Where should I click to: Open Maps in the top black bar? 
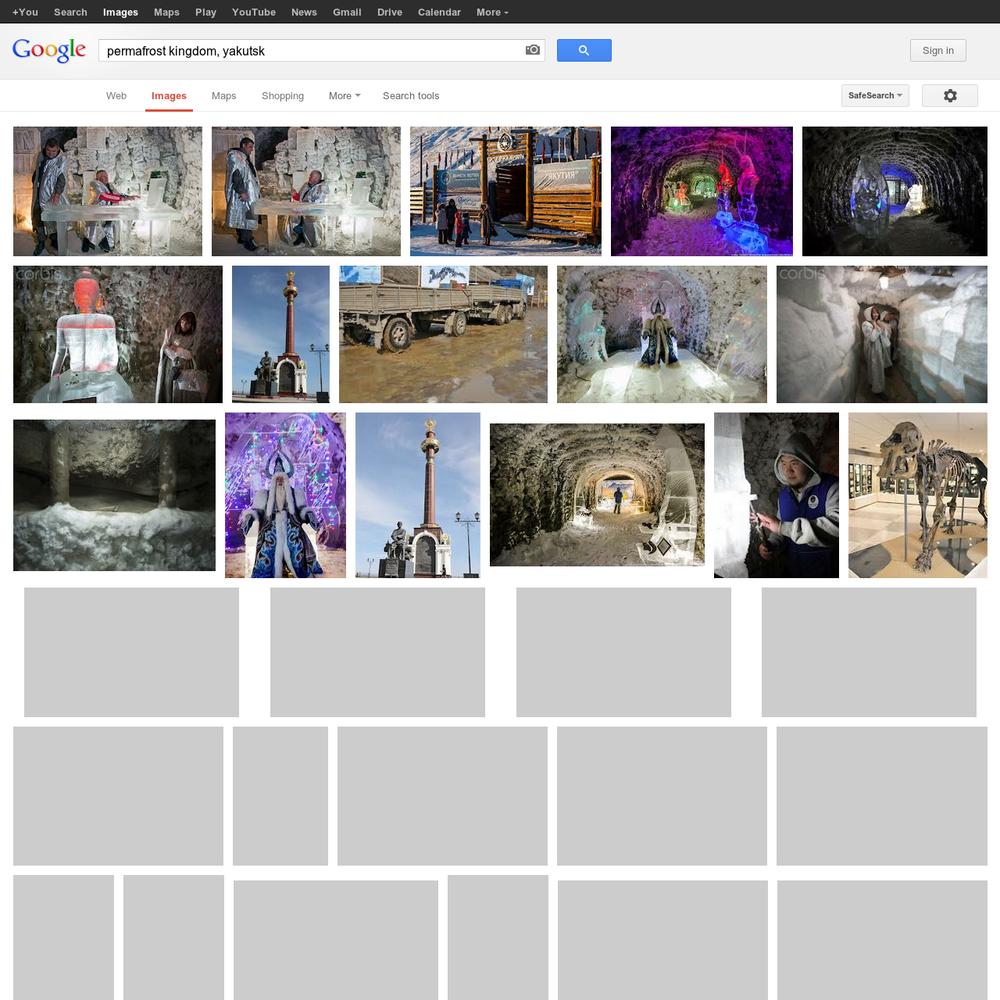click(x=166, y=12)
